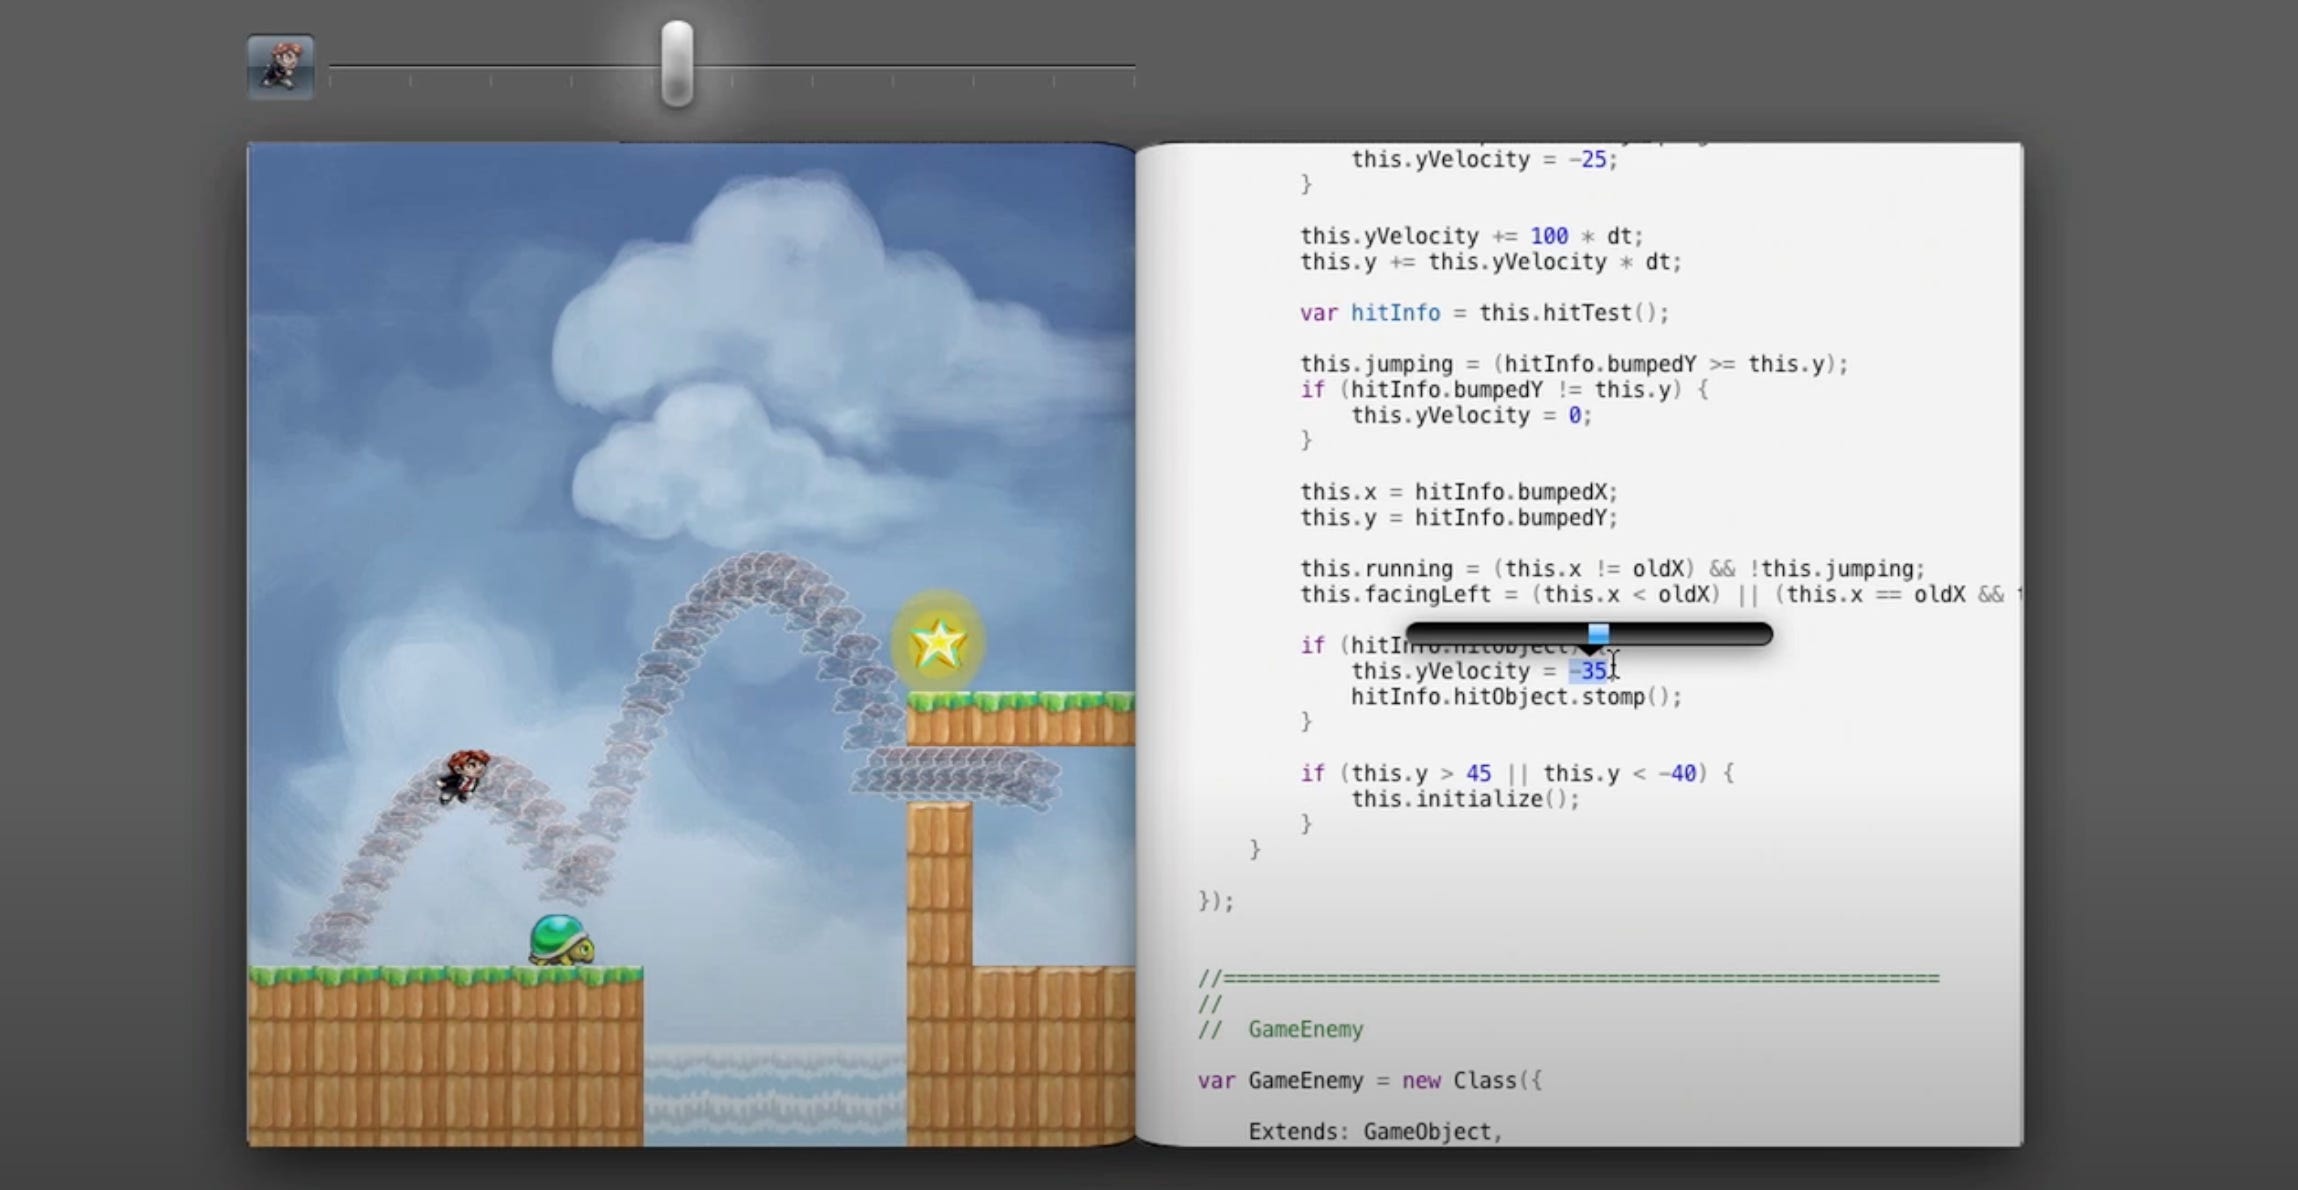Click the black value slider track popup

tap(1589, 634)
